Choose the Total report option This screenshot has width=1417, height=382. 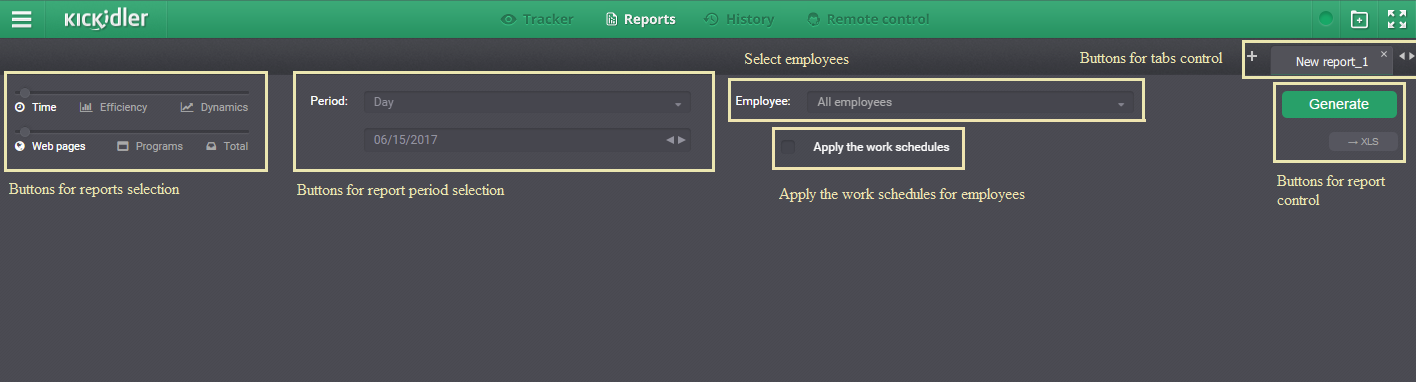point(227,146)
